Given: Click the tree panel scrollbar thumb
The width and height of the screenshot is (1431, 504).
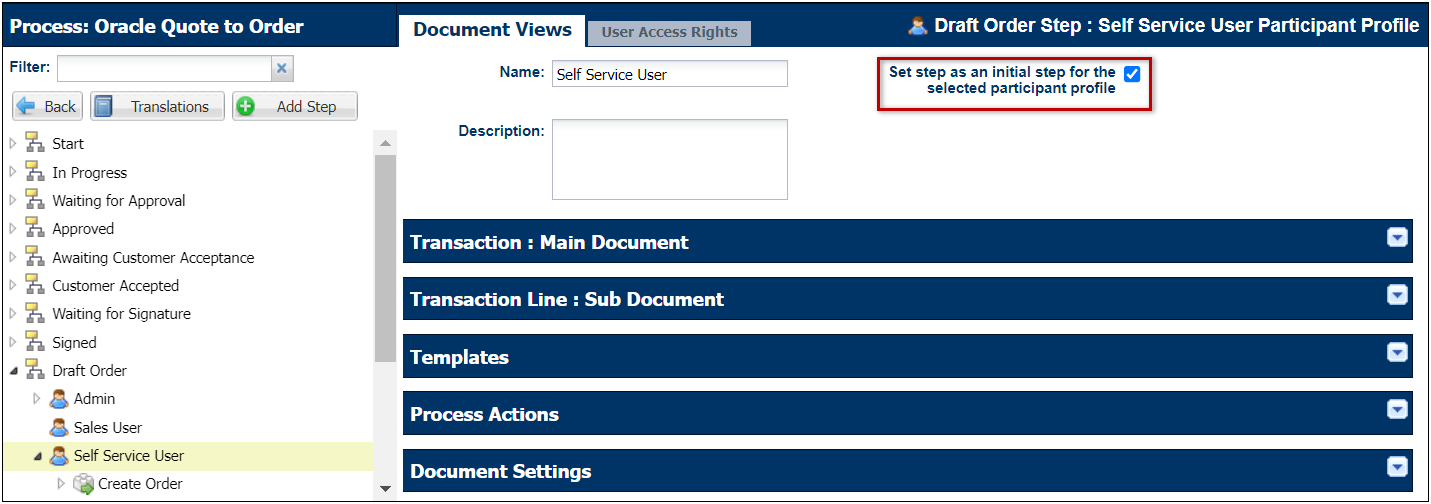Looking at the screenshot, I should (x=386, y=258).
